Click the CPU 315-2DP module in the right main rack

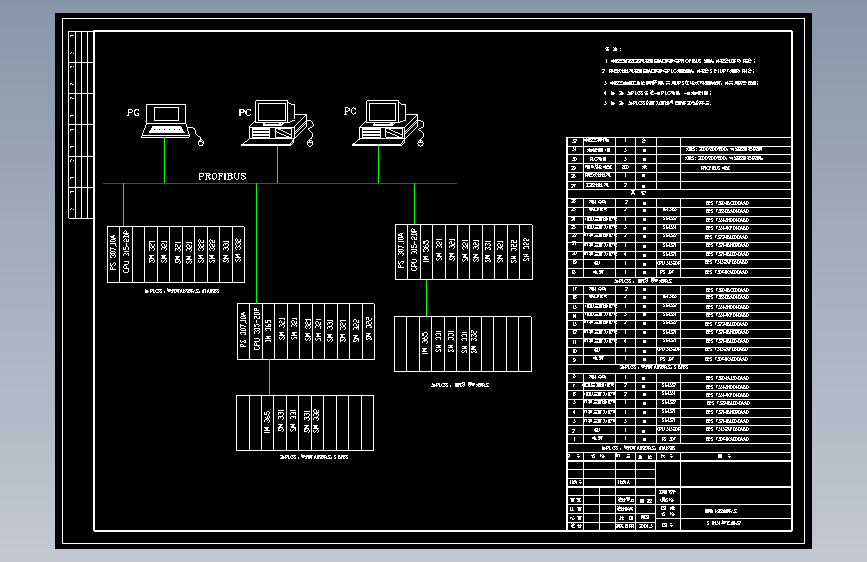pyautogui.click(x=414, y=252)
